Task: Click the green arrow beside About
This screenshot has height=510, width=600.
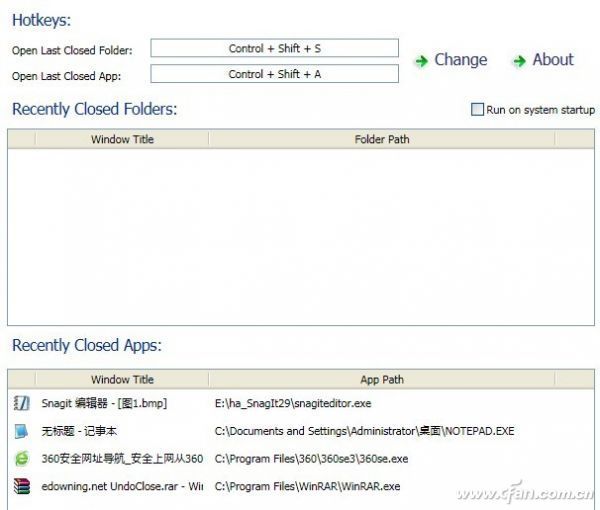Action: (519, 61)
